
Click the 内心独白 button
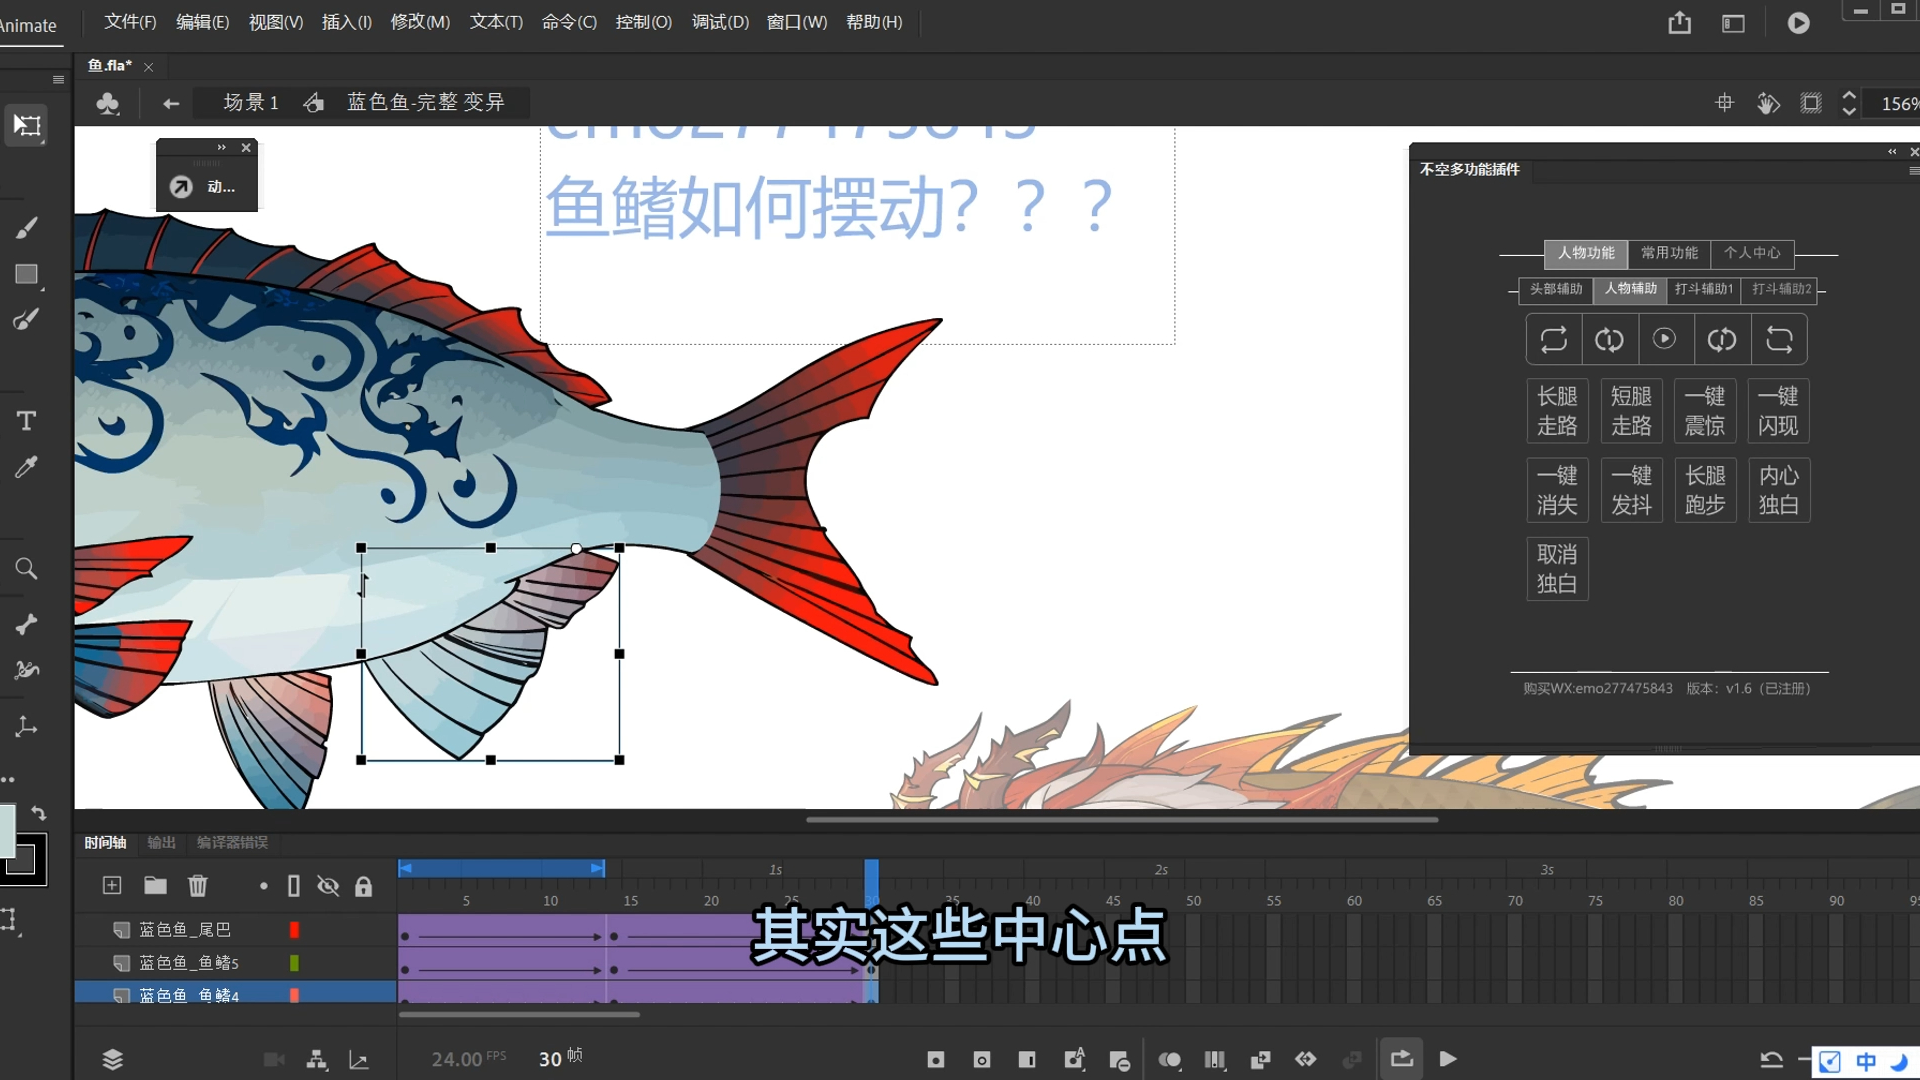(1779, 490)
